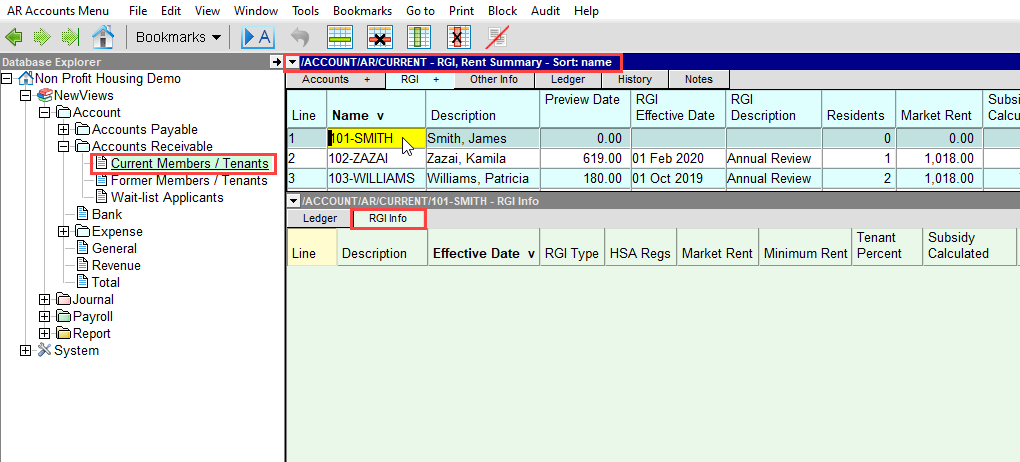Click the insert column table icon
This screenshot has width=1020, height=462.
419,38
